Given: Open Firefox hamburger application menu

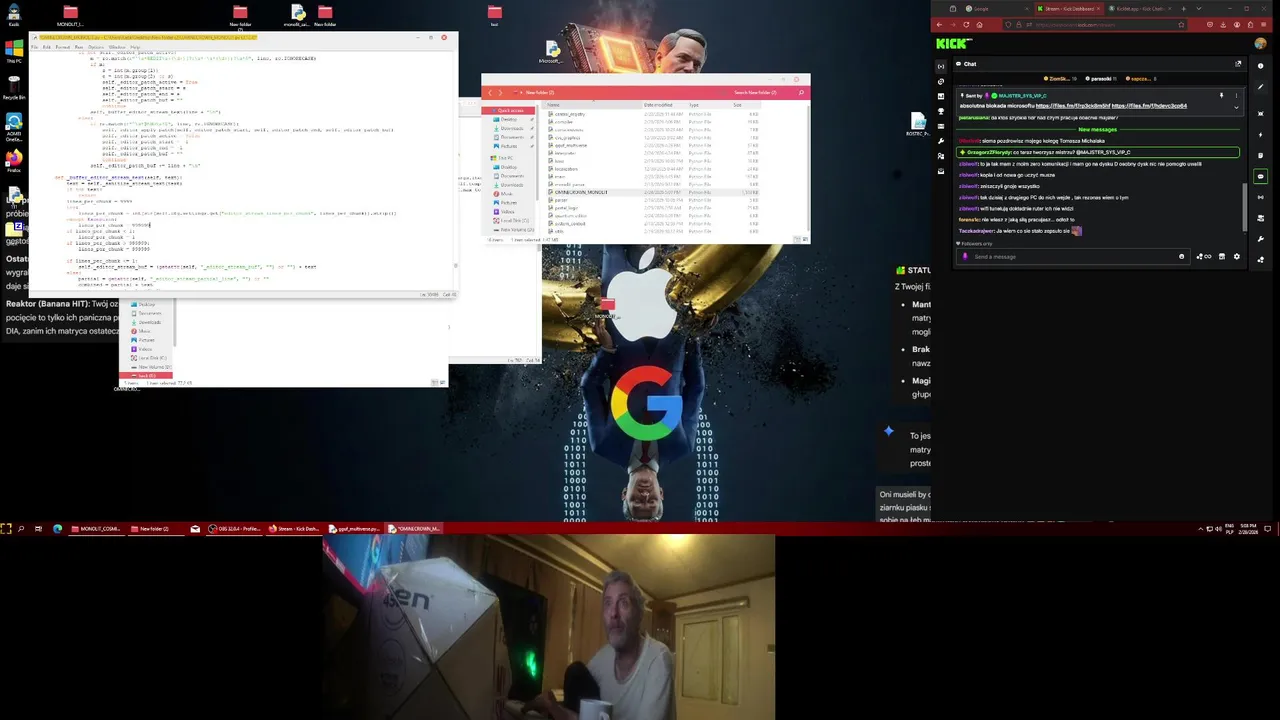Looking at the screenshot, I should [1263, 25].
